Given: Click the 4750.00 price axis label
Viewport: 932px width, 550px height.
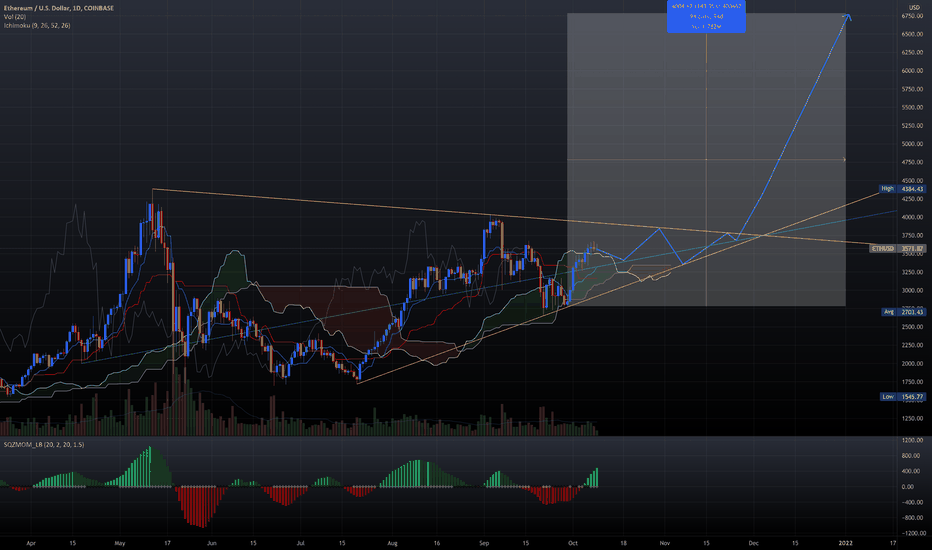Looking at the screenshot, I should 912,162.
